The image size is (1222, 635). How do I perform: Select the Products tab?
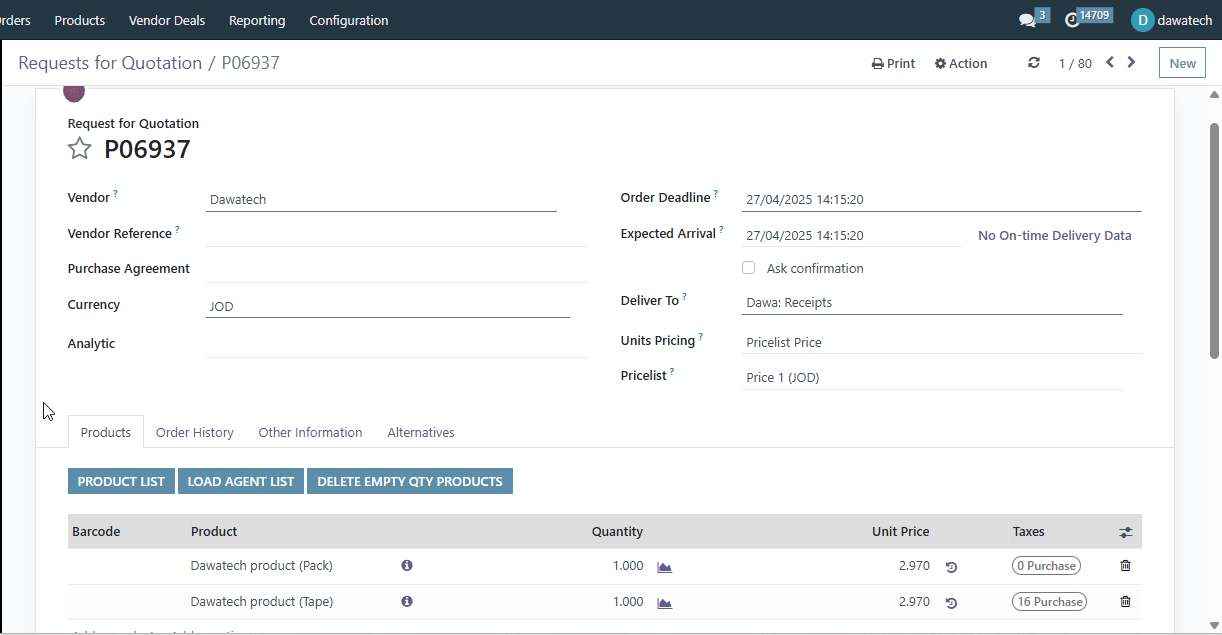[106, 432]
